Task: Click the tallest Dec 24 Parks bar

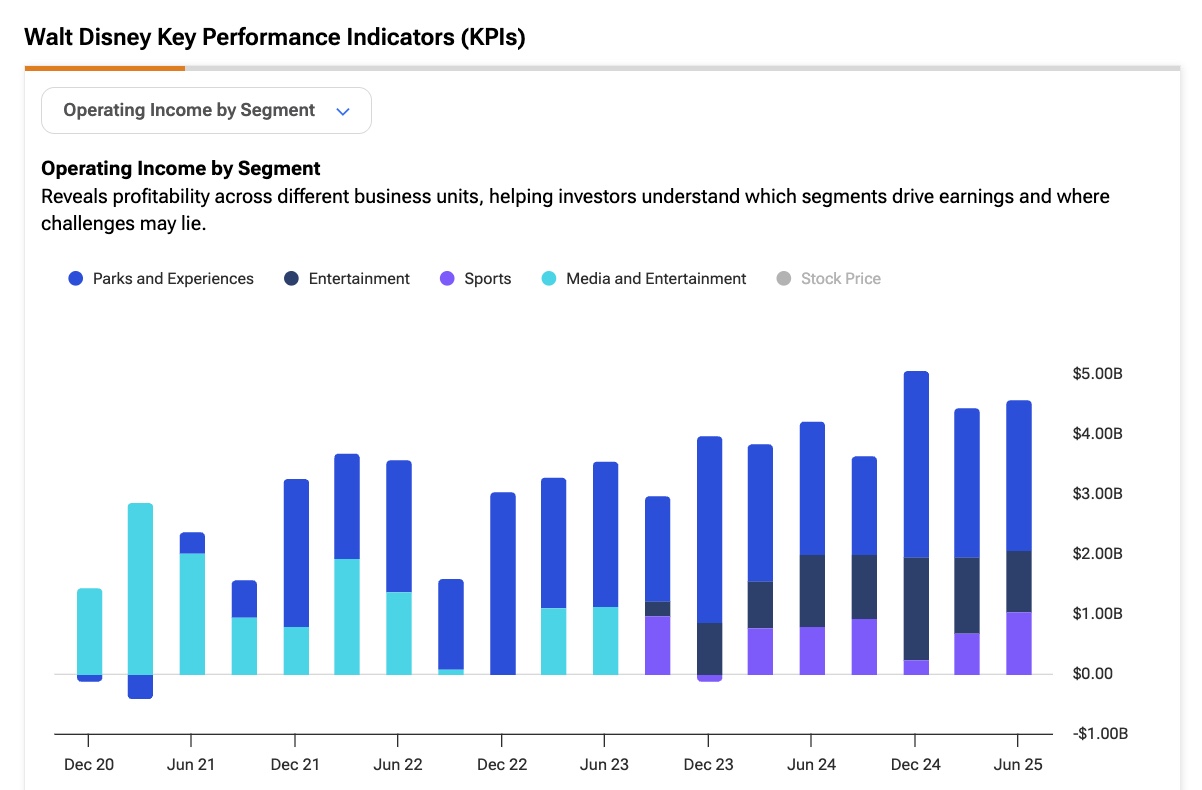Action: point(916,464)
